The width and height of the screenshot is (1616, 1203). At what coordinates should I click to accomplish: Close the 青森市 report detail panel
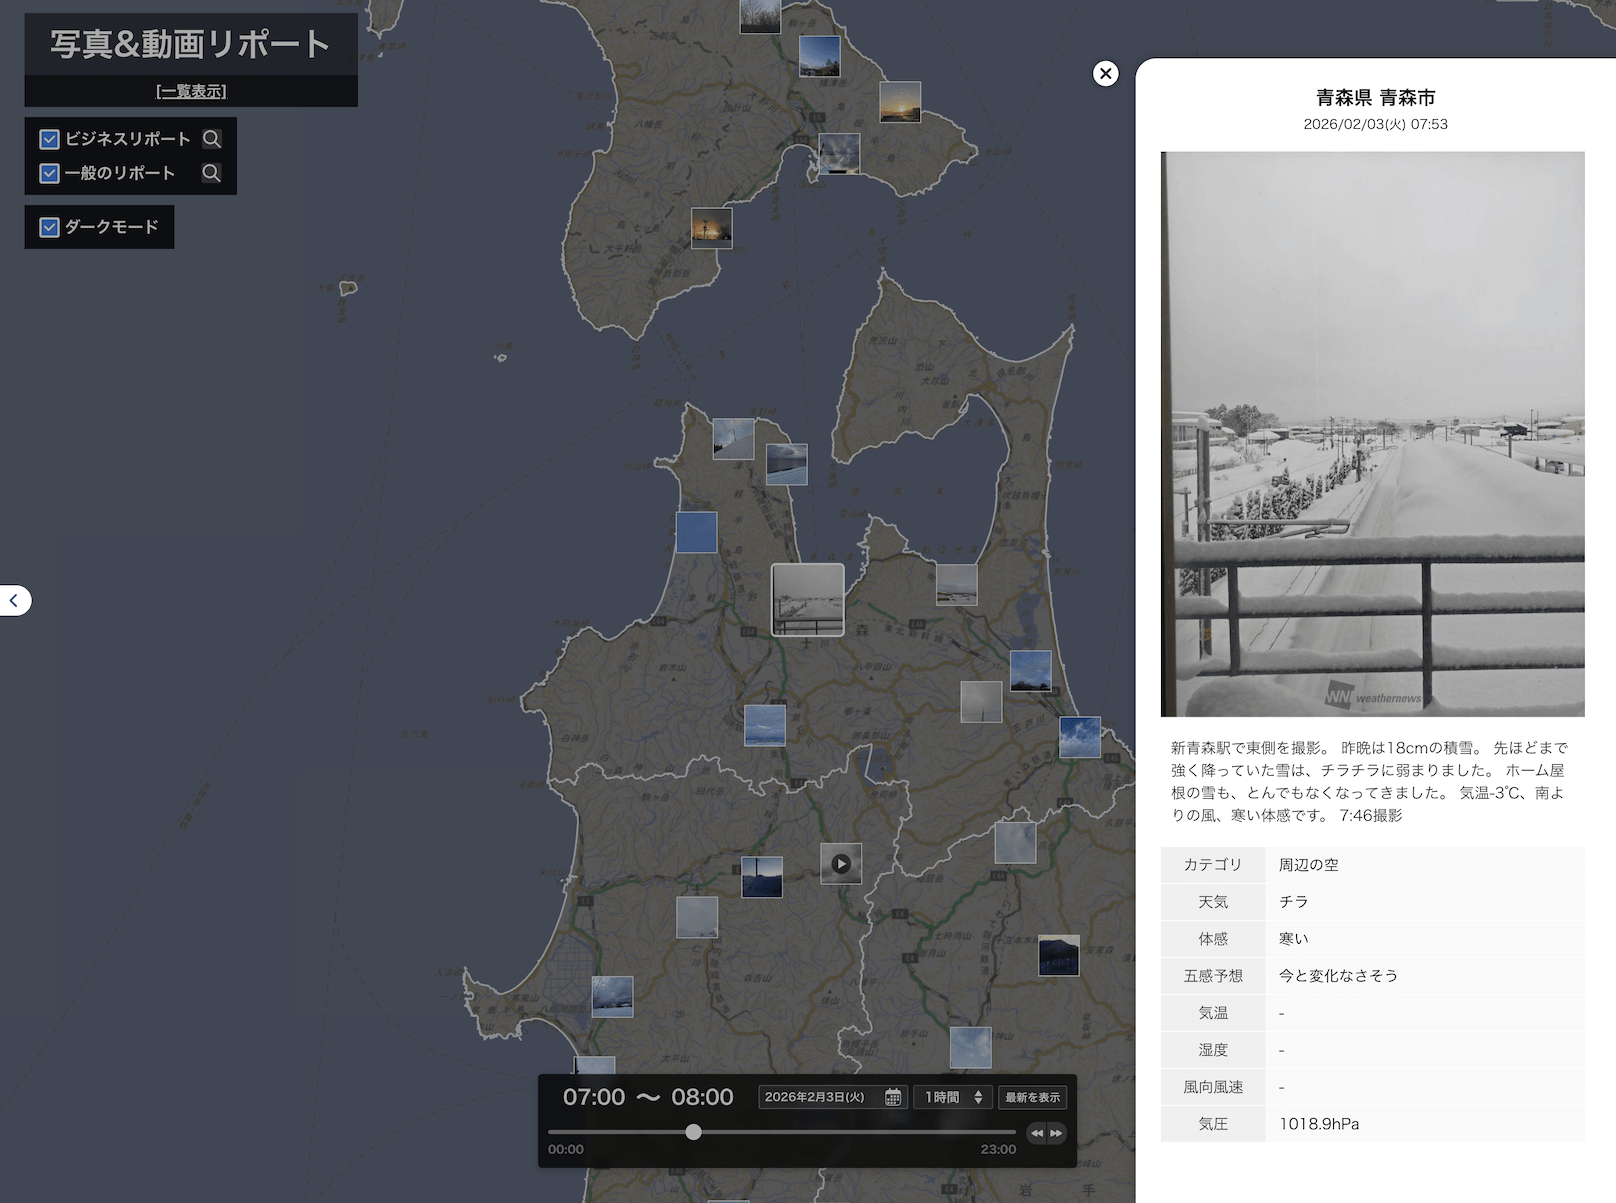pos(1105,73)
